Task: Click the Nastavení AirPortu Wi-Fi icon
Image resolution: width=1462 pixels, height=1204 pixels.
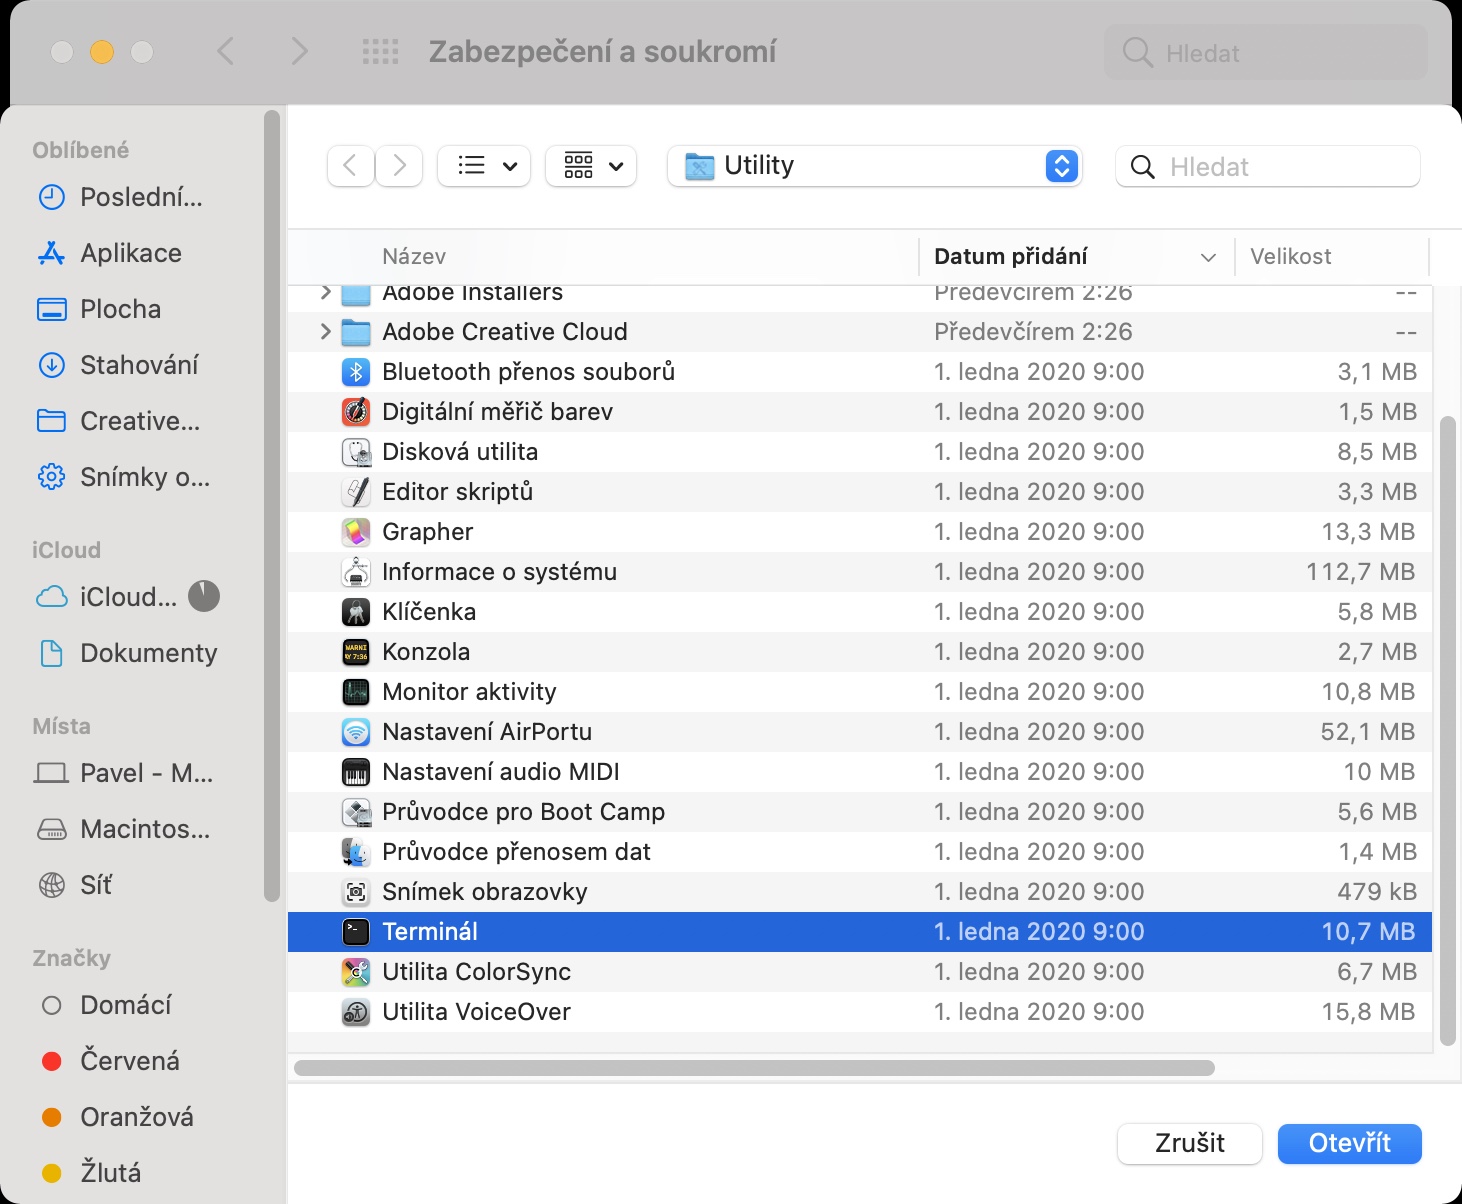Action: pos(356,732)
